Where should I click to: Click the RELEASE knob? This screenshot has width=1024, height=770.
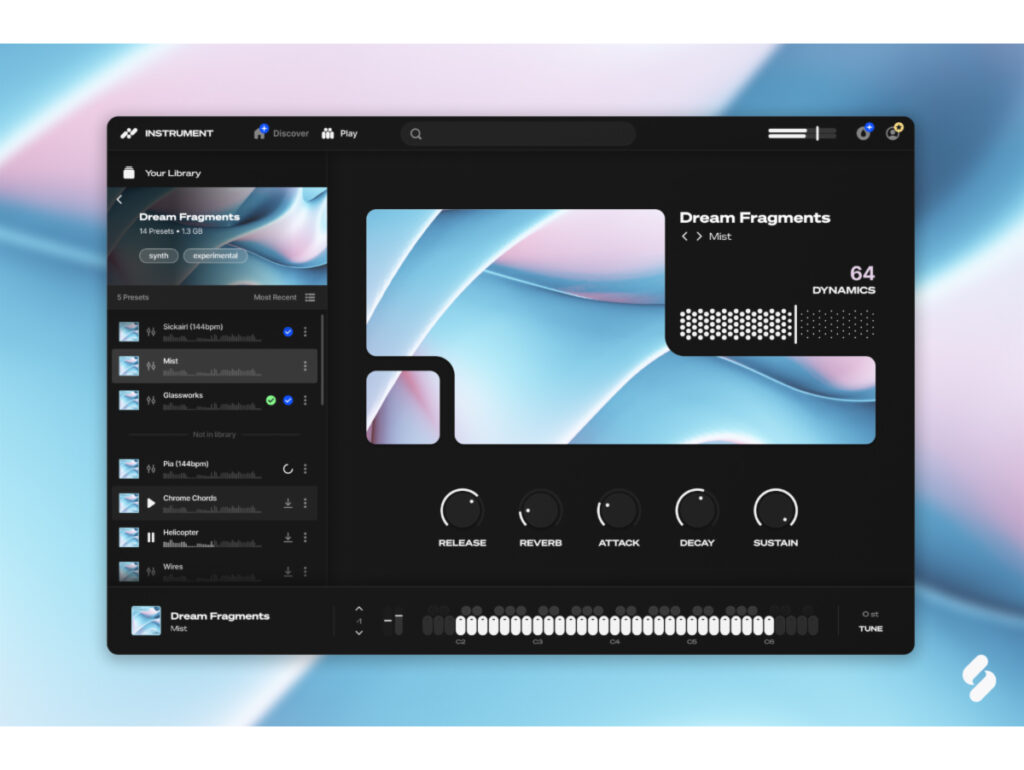pos(462,509)
